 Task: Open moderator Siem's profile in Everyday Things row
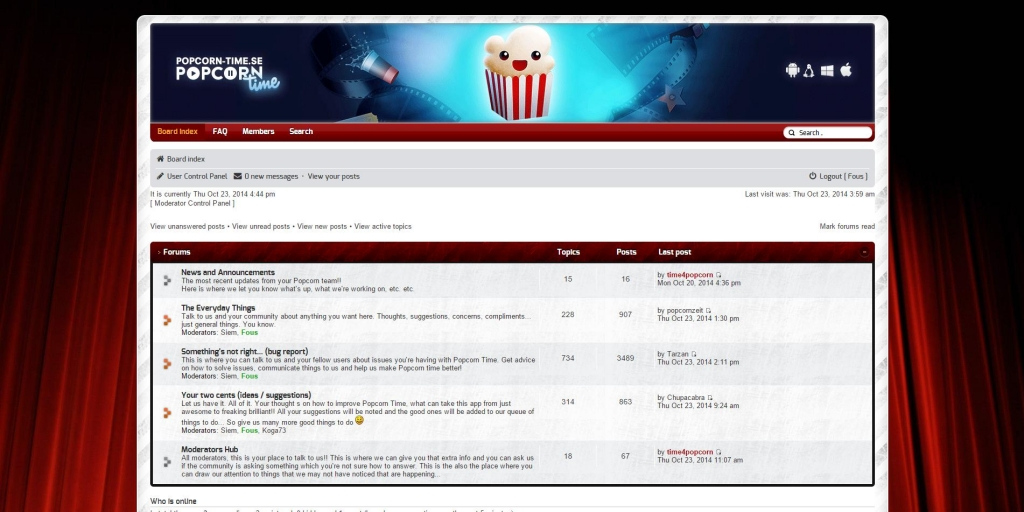coord(229,332)
